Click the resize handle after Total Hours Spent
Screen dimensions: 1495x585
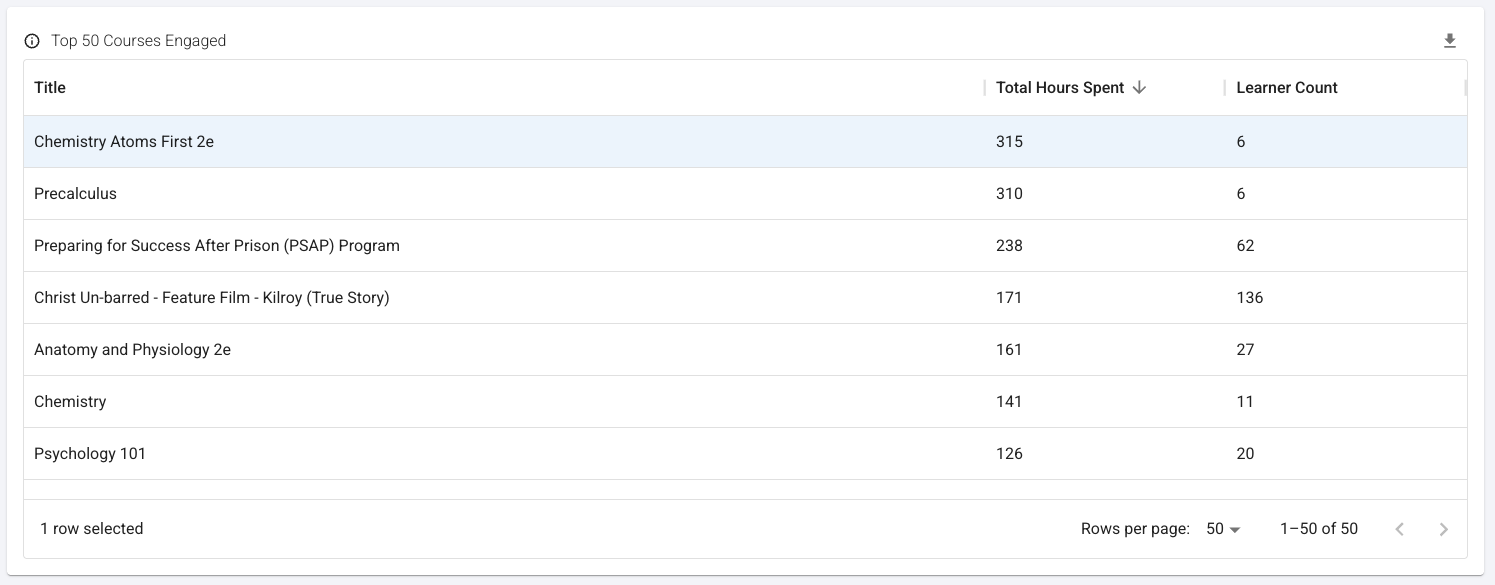pyautogui.click(x=1225, y=88)
